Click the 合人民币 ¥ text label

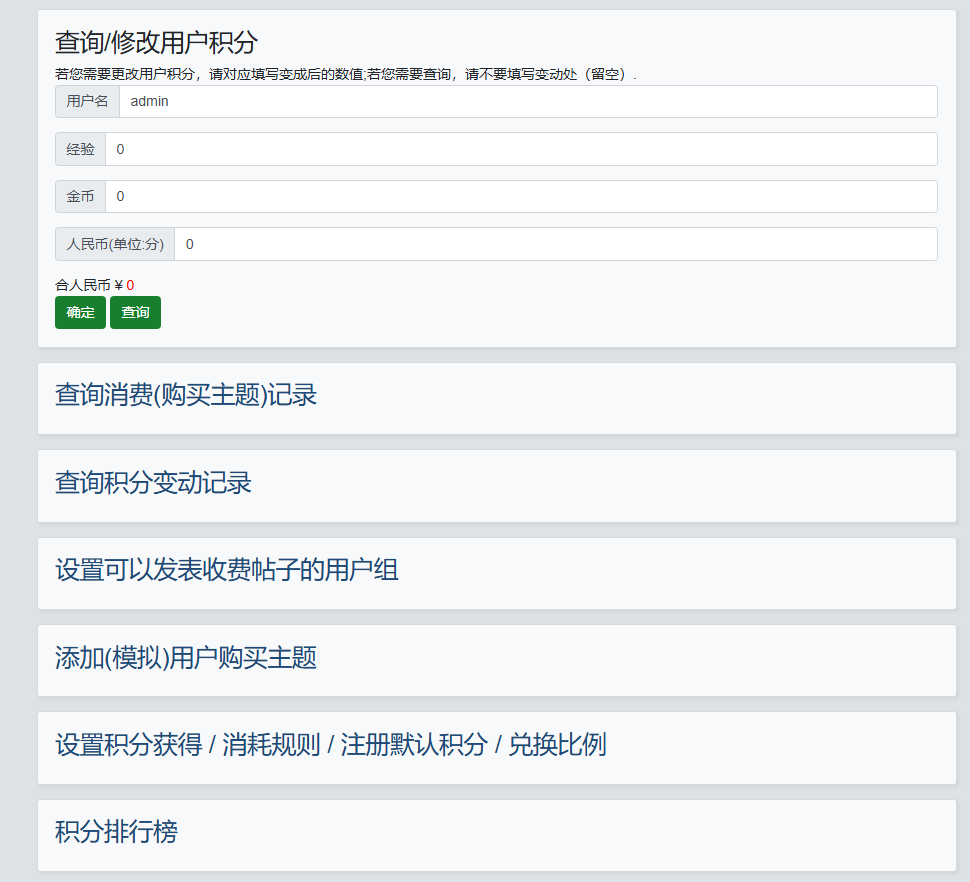pyautogui.click(x=88, y=285)
